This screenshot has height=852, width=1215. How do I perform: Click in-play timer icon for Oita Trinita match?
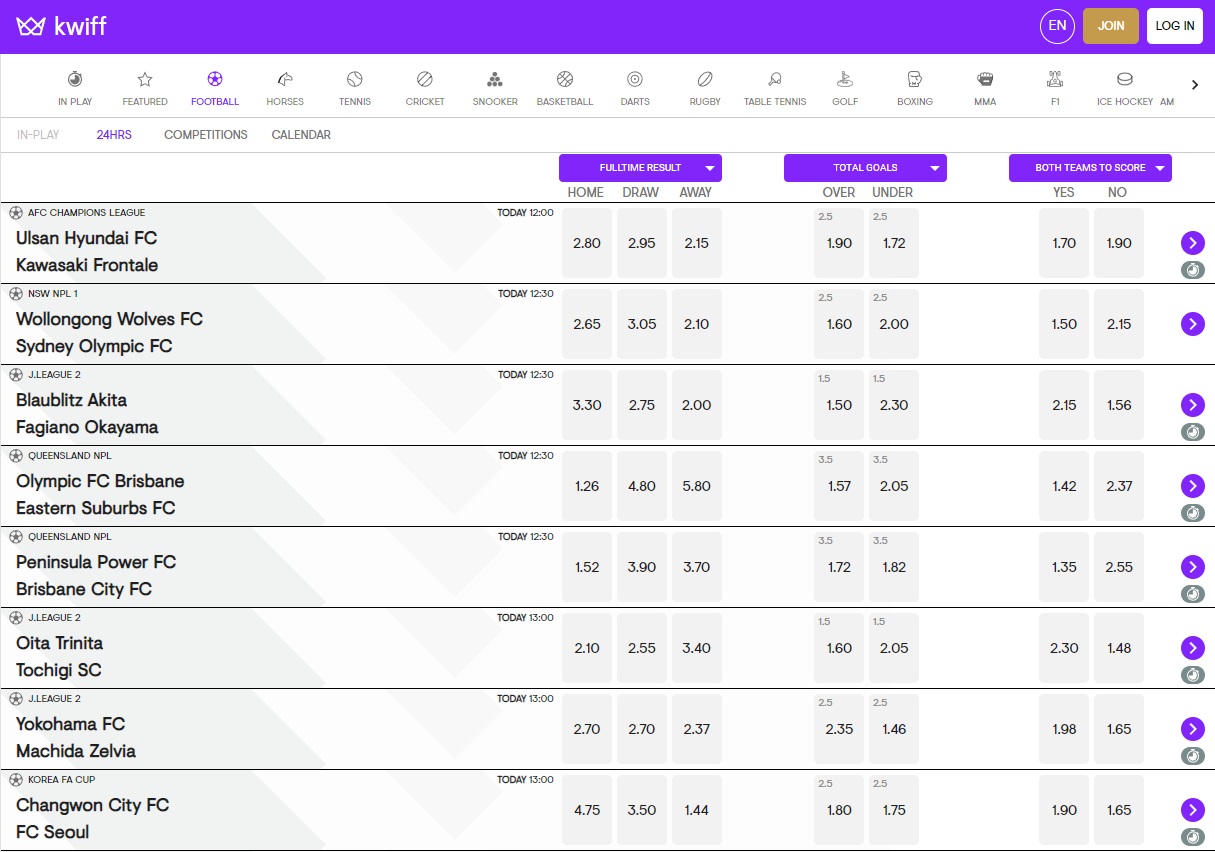coord(1192,675)
